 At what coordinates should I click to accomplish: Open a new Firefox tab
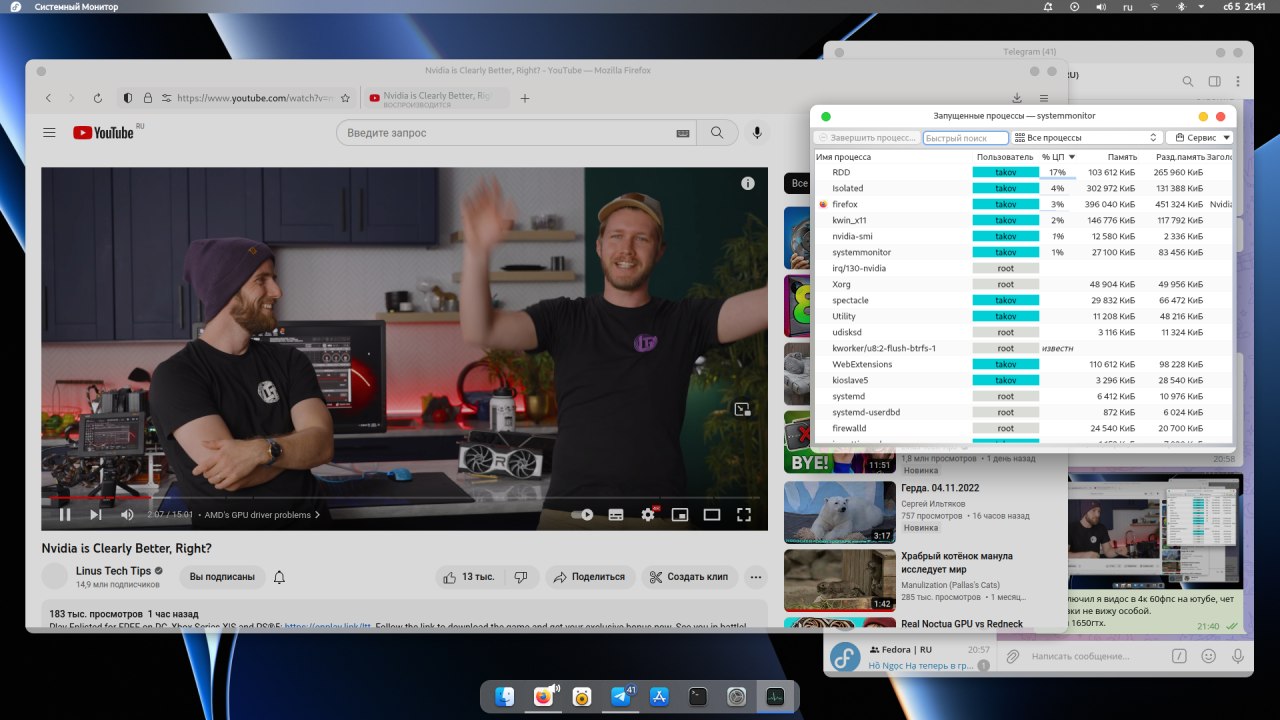pos(525,98)
